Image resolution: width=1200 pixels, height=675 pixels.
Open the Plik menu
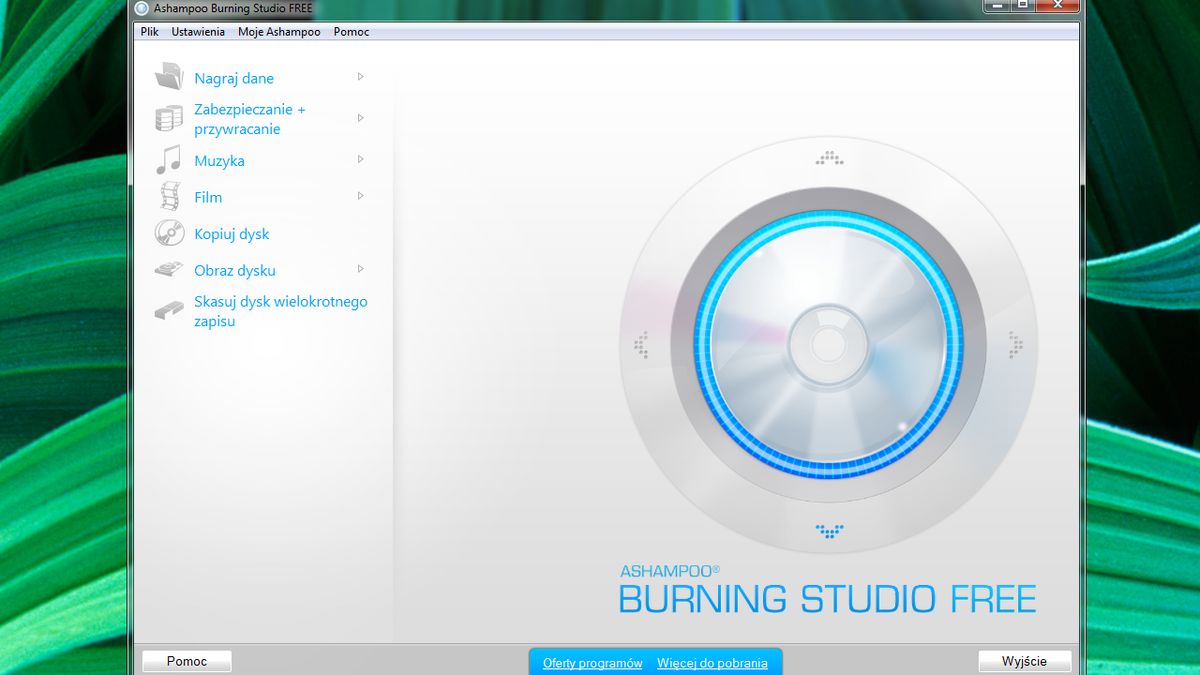click(150, 32)
